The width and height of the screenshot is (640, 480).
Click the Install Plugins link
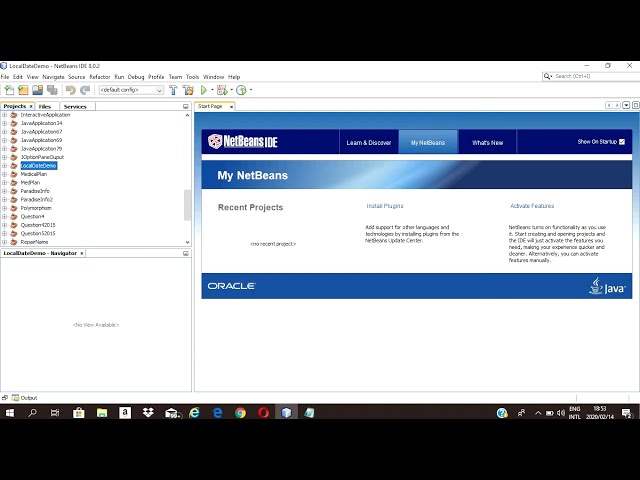(x=385, y=206)
